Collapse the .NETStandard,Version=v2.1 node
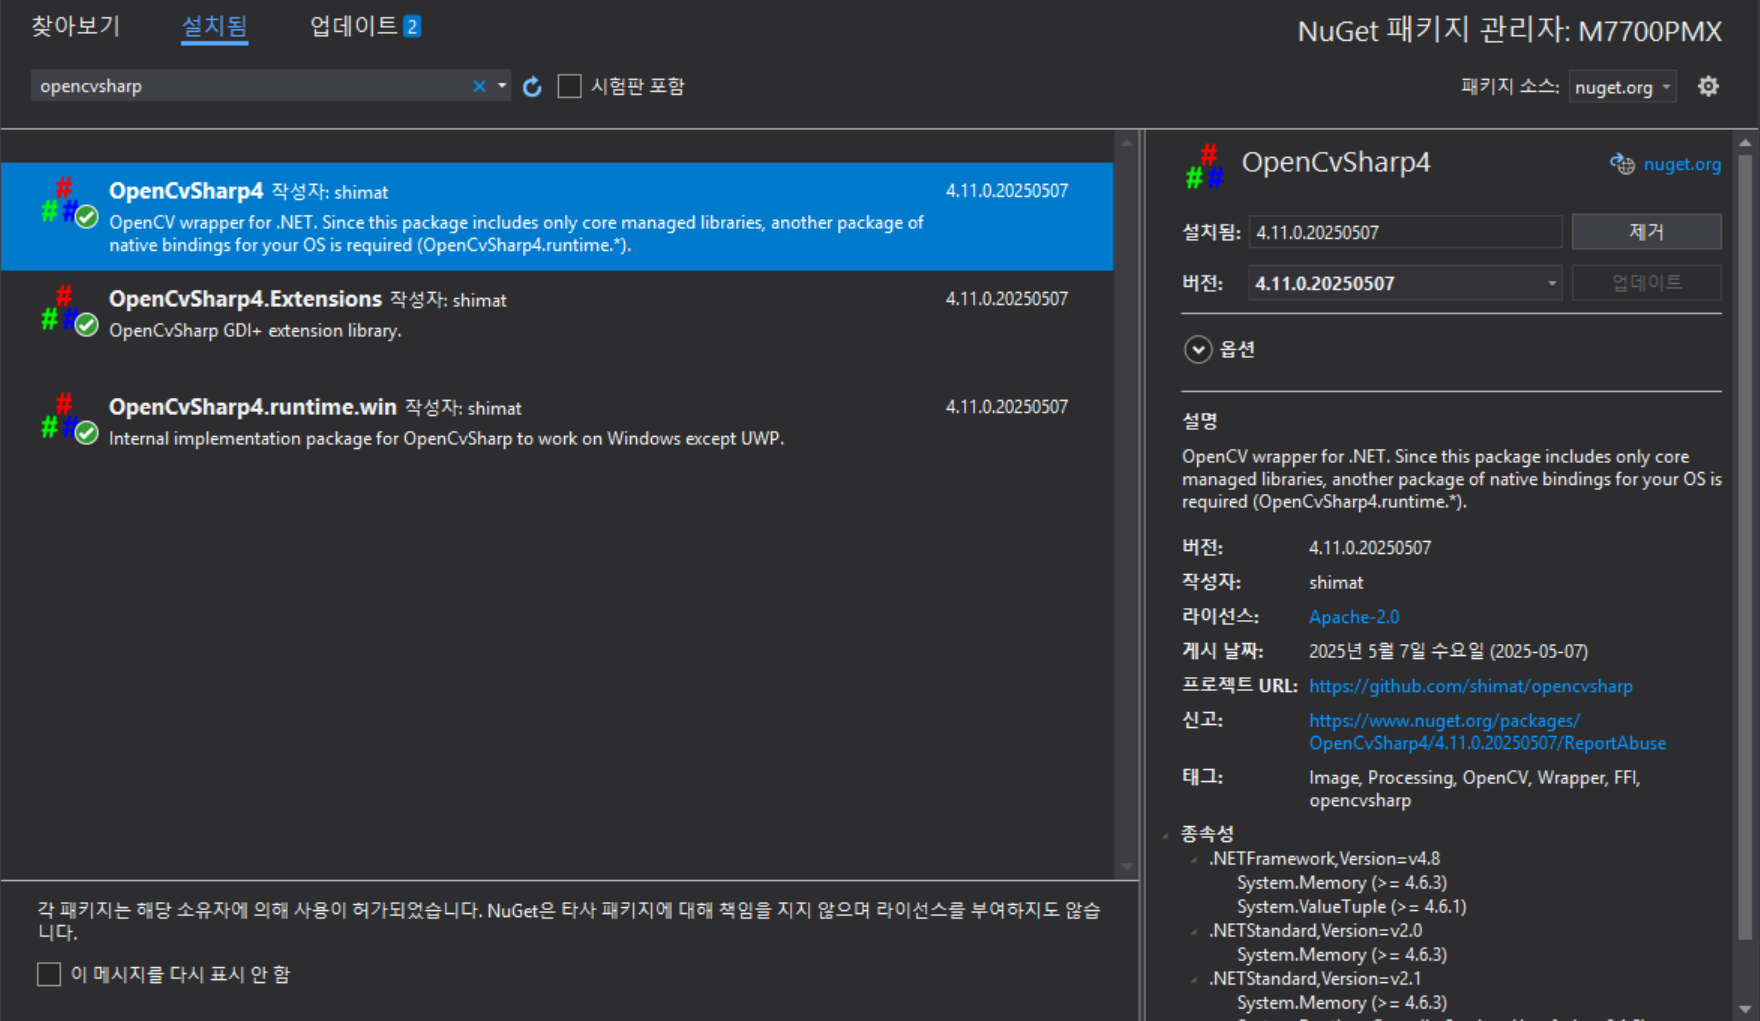 (x=1194, y=980)
